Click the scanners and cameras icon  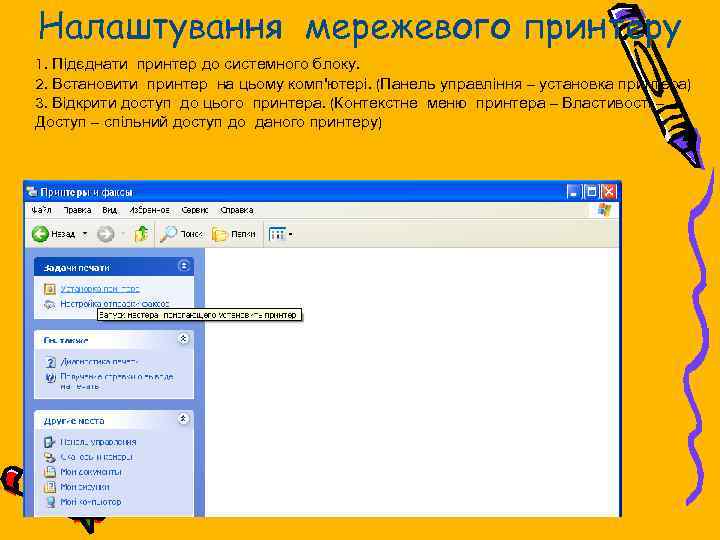click(50, 457)
